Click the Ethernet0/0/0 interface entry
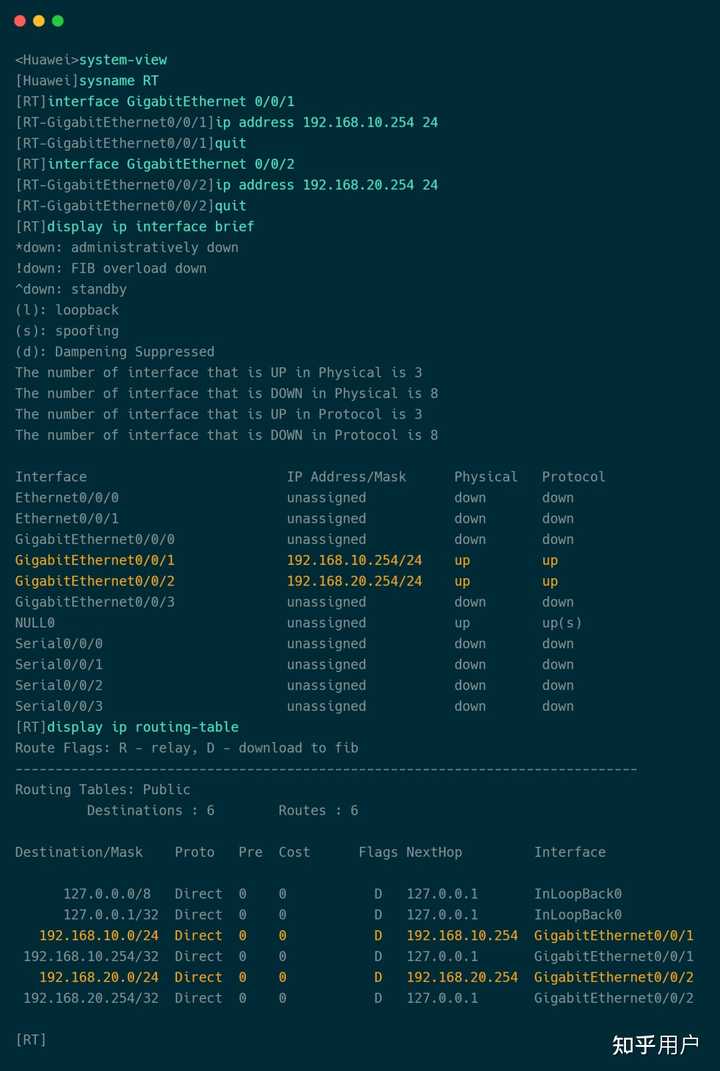Screen dimensions: 720x1071 [66, 498]
